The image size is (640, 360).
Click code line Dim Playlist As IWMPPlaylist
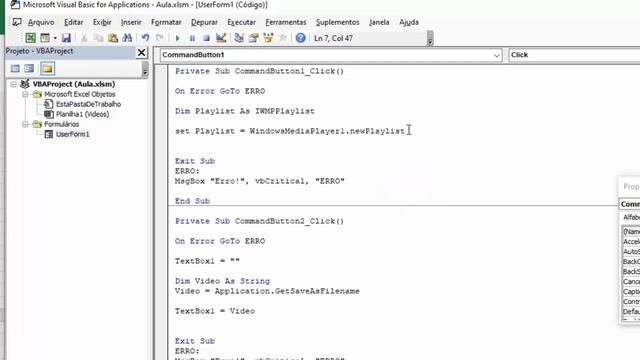click(245, 111)
